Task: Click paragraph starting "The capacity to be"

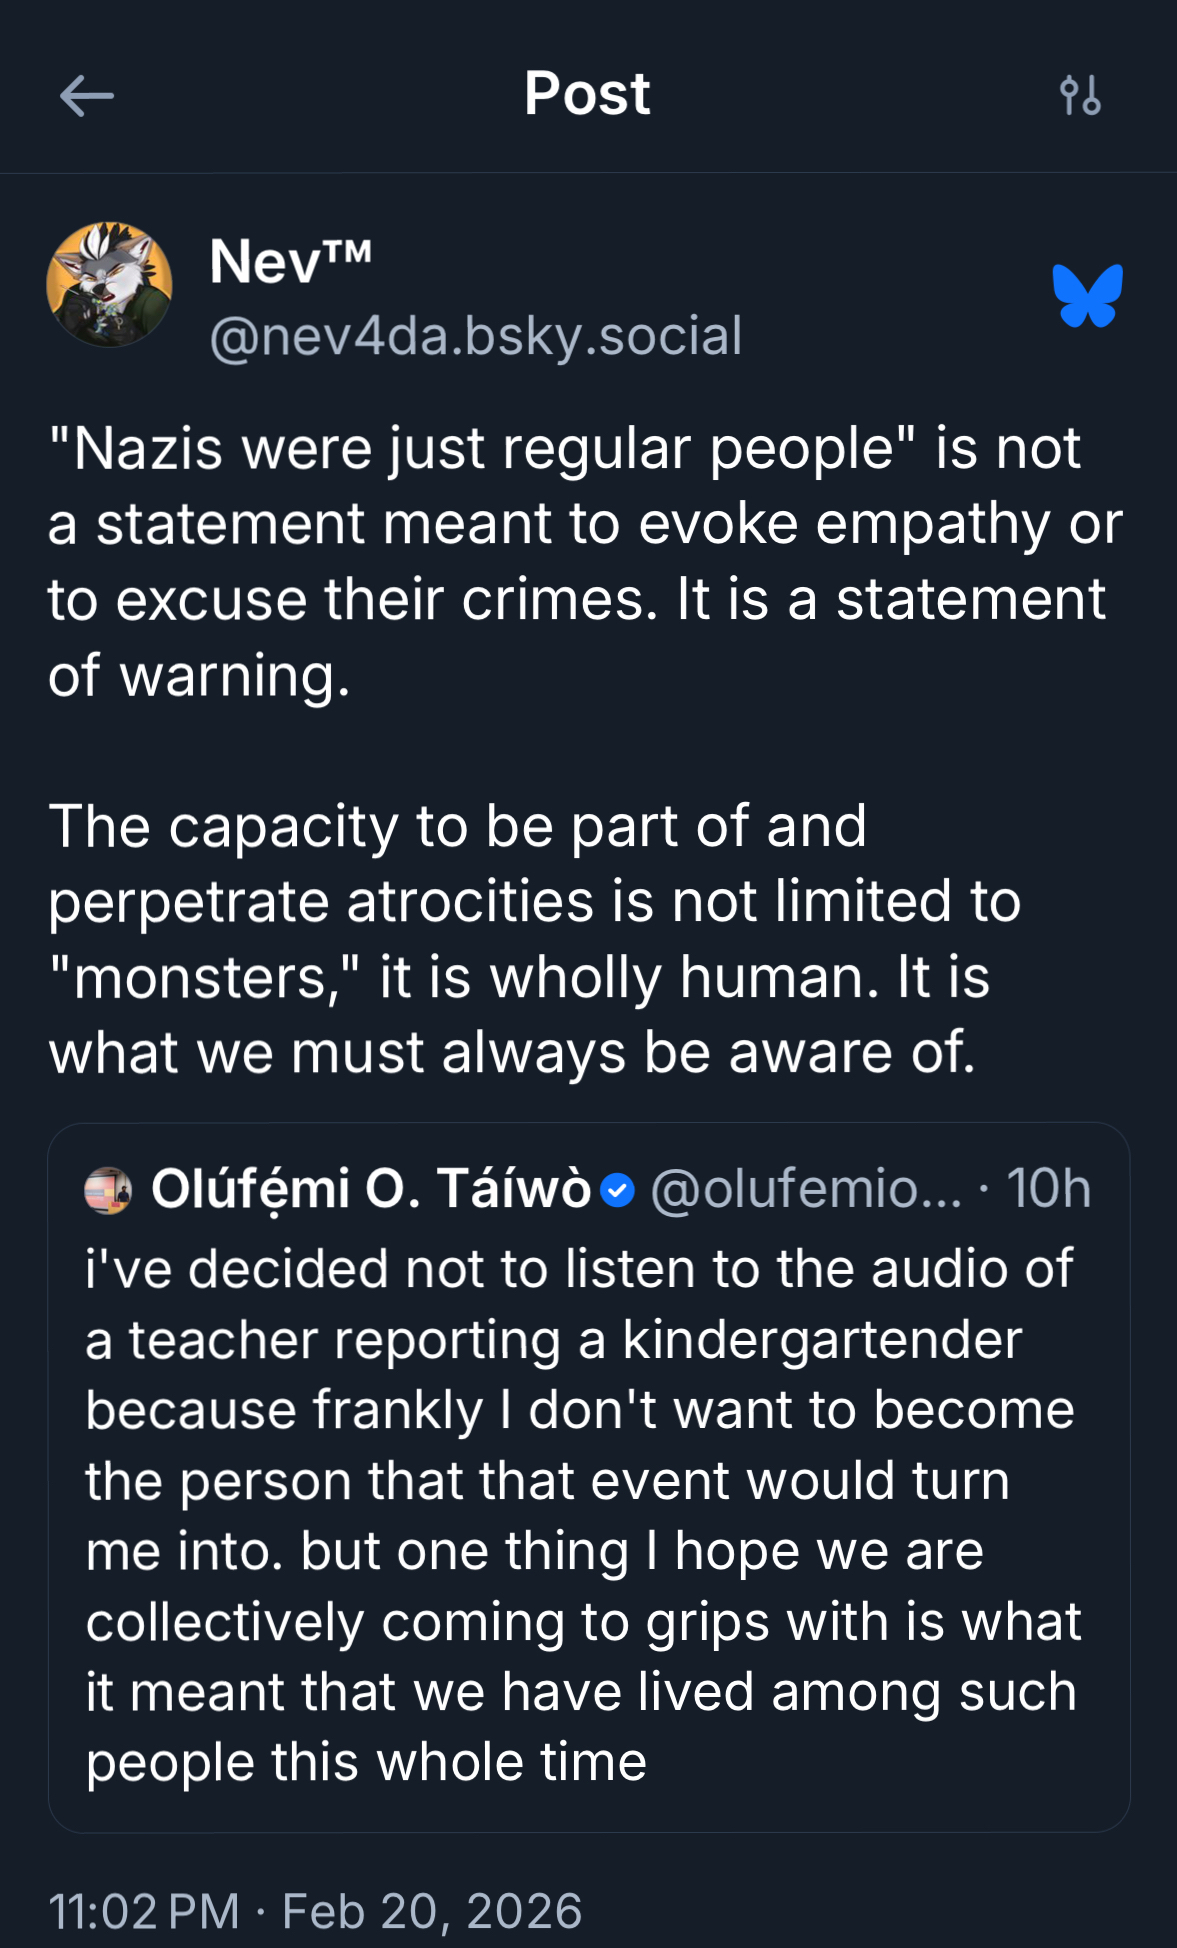Action: (457, 827)
